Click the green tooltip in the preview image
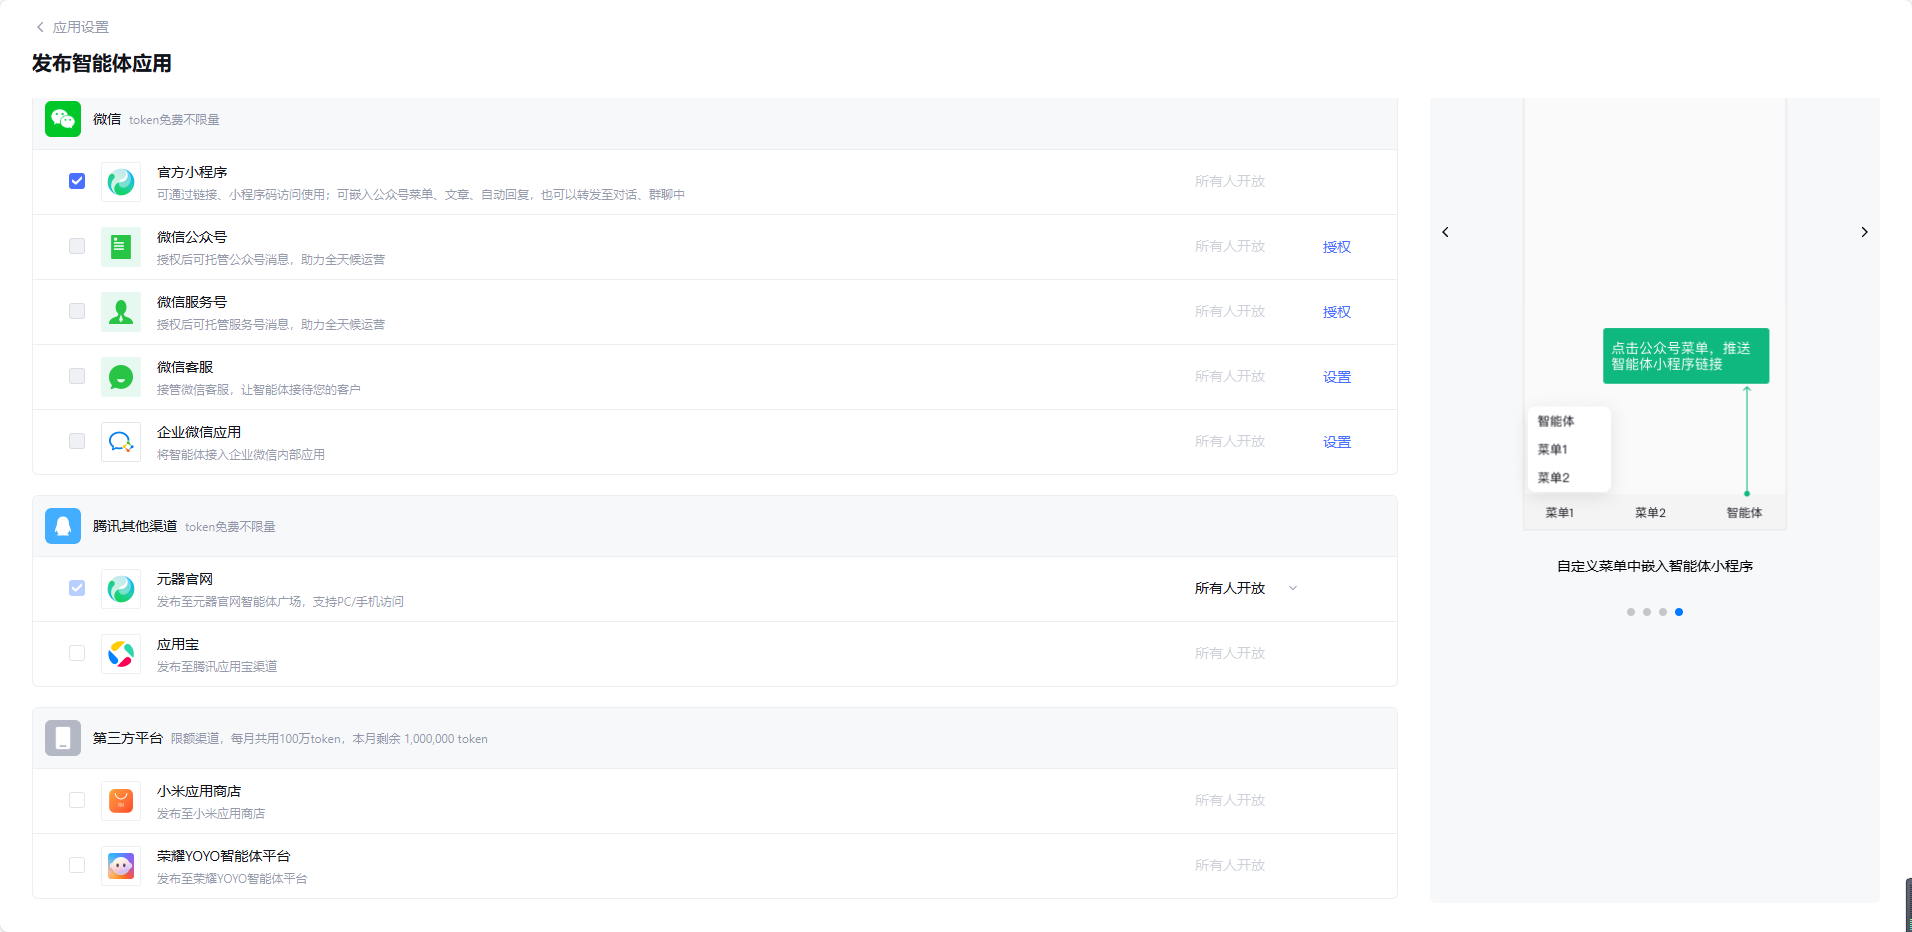This screenshot has width=1912, height=932. (1685, 356)
